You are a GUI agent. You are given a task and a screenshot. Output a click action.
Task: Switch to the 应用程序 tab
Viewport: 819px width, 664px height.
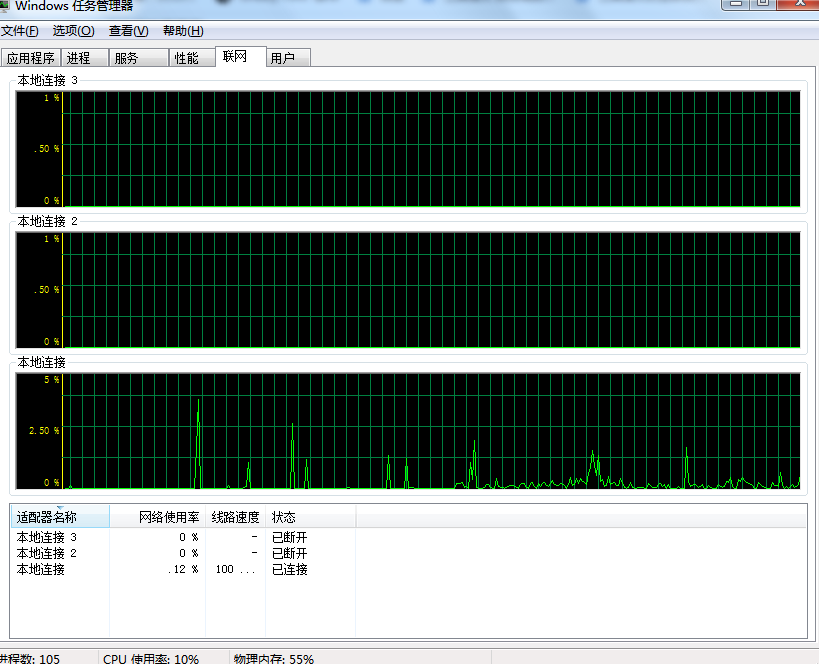click(31, 58)
